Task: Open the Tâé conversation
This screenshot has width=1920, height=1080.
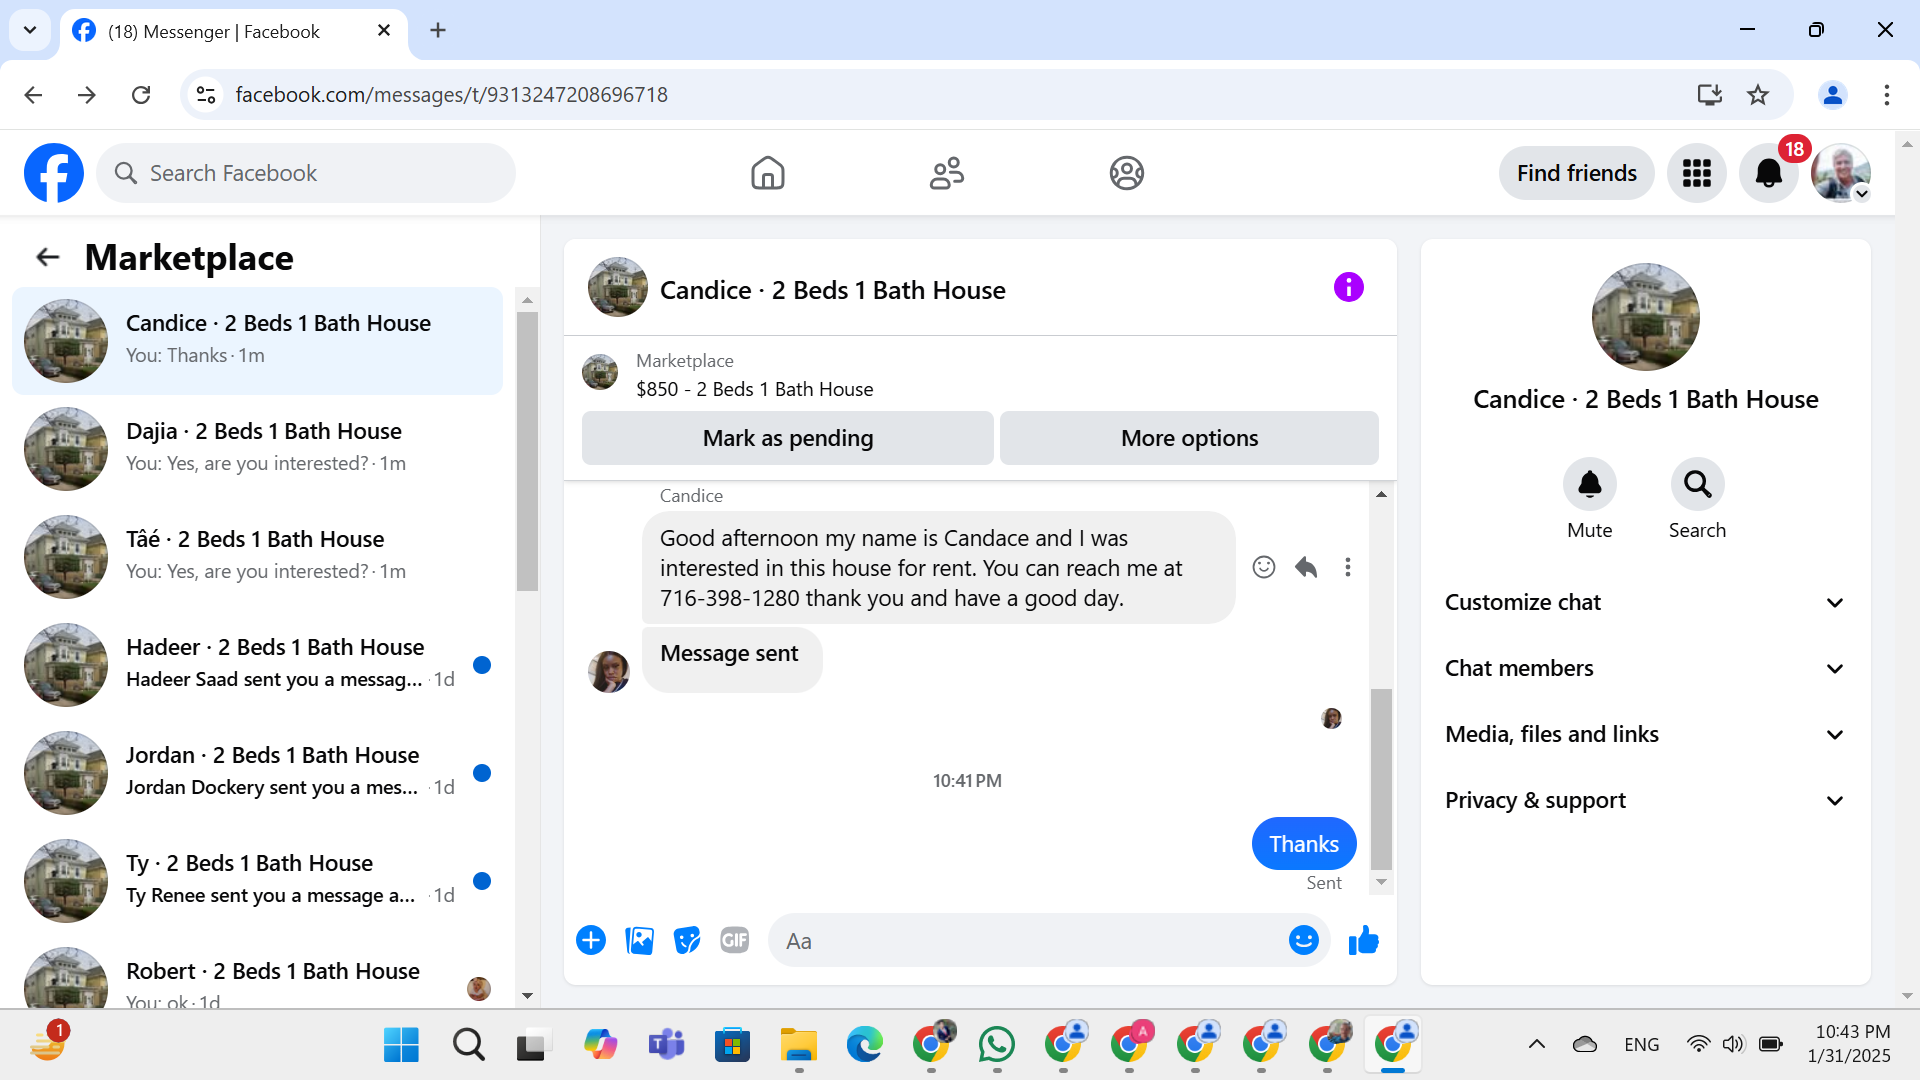Action: coord(257,557)
